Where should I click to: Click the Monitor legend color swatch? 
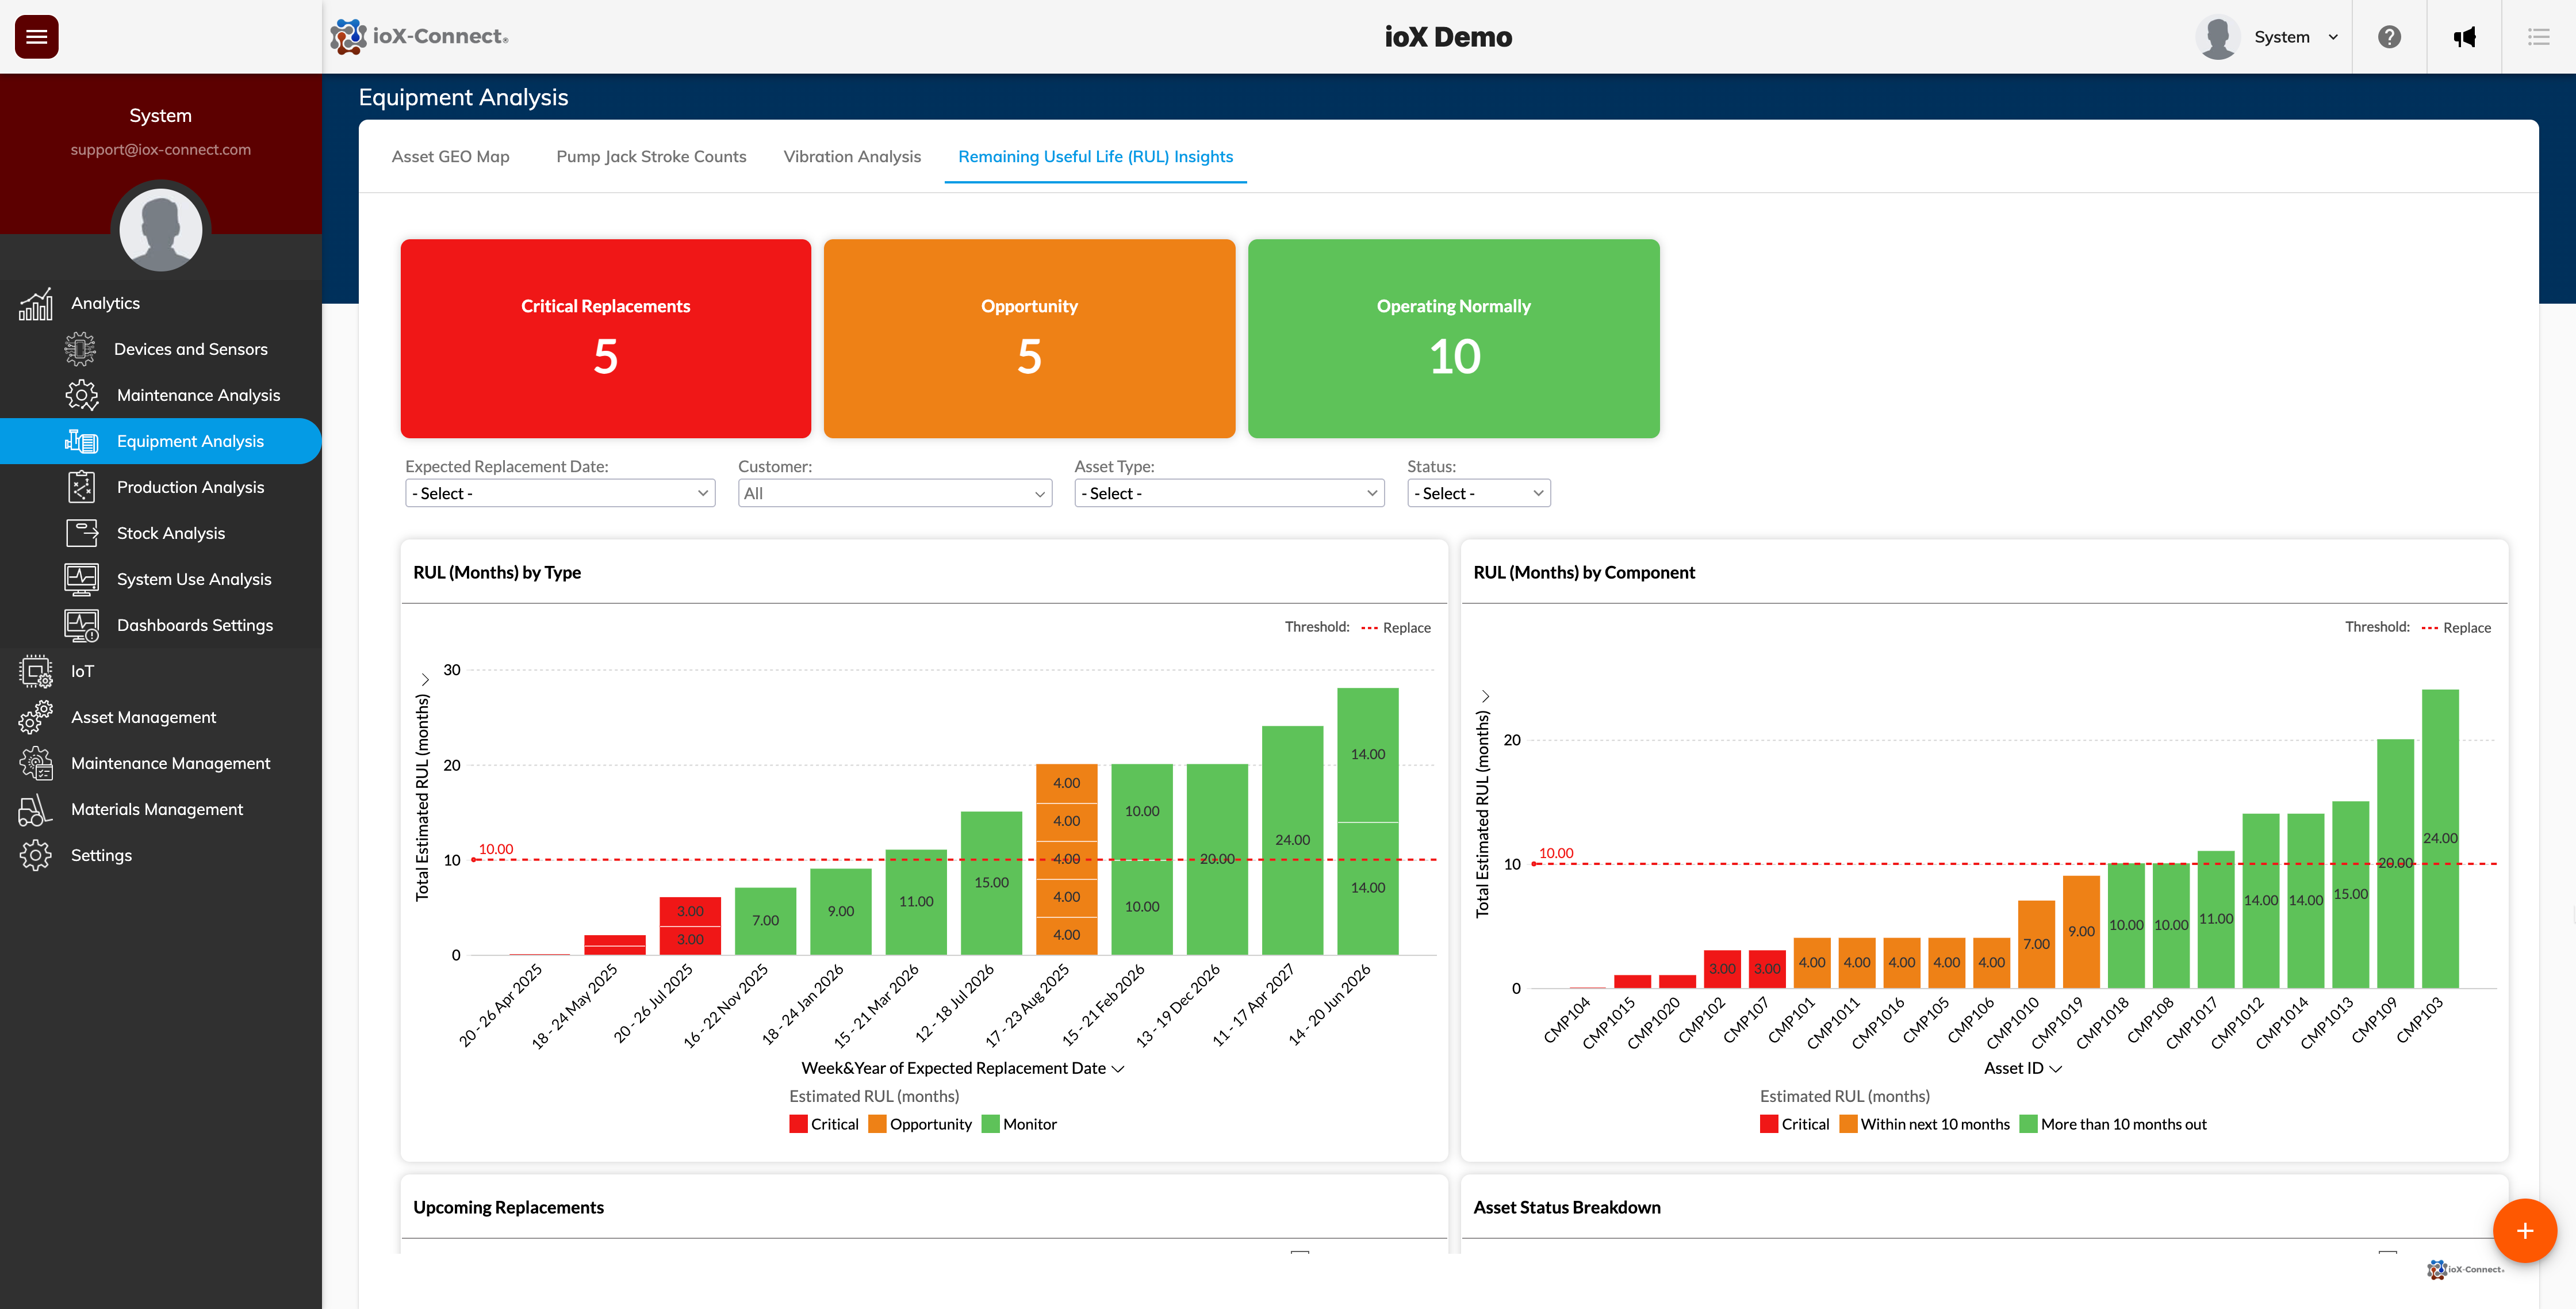coord(991,1123)
